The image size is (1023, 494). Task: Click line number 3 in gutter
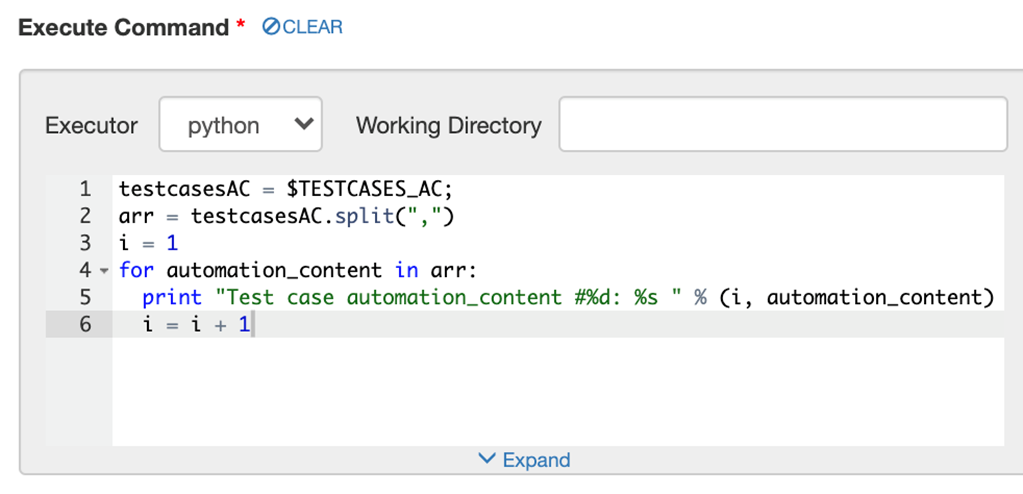click(x=85, y=243)
